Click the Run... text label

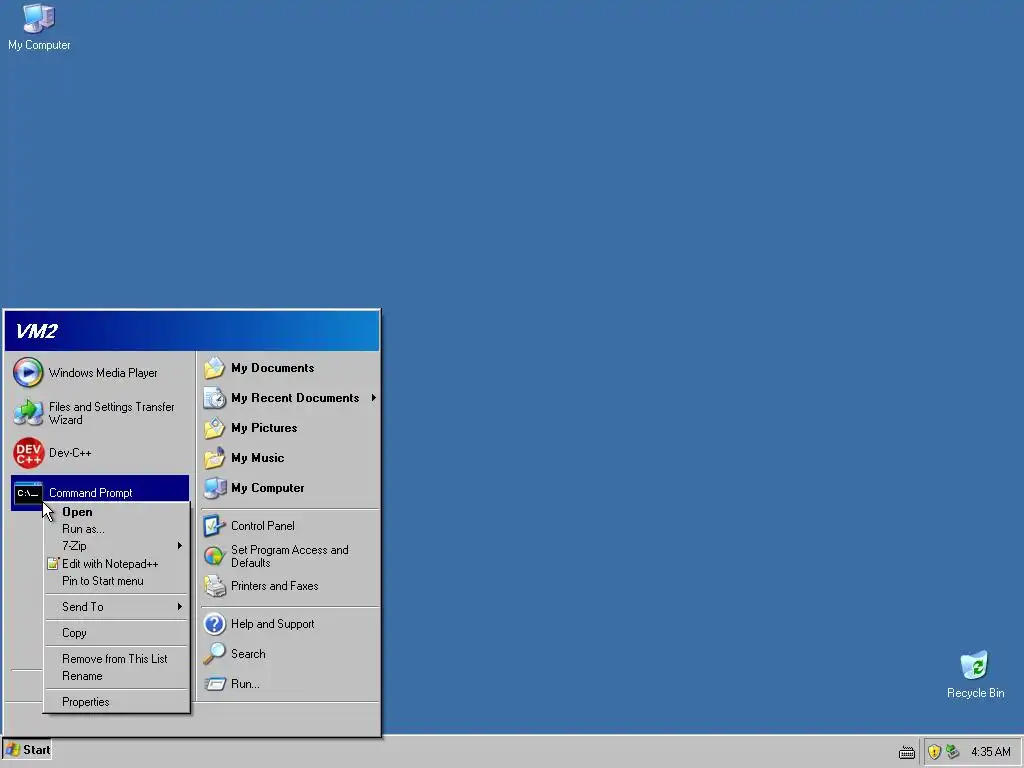[245, 684]
